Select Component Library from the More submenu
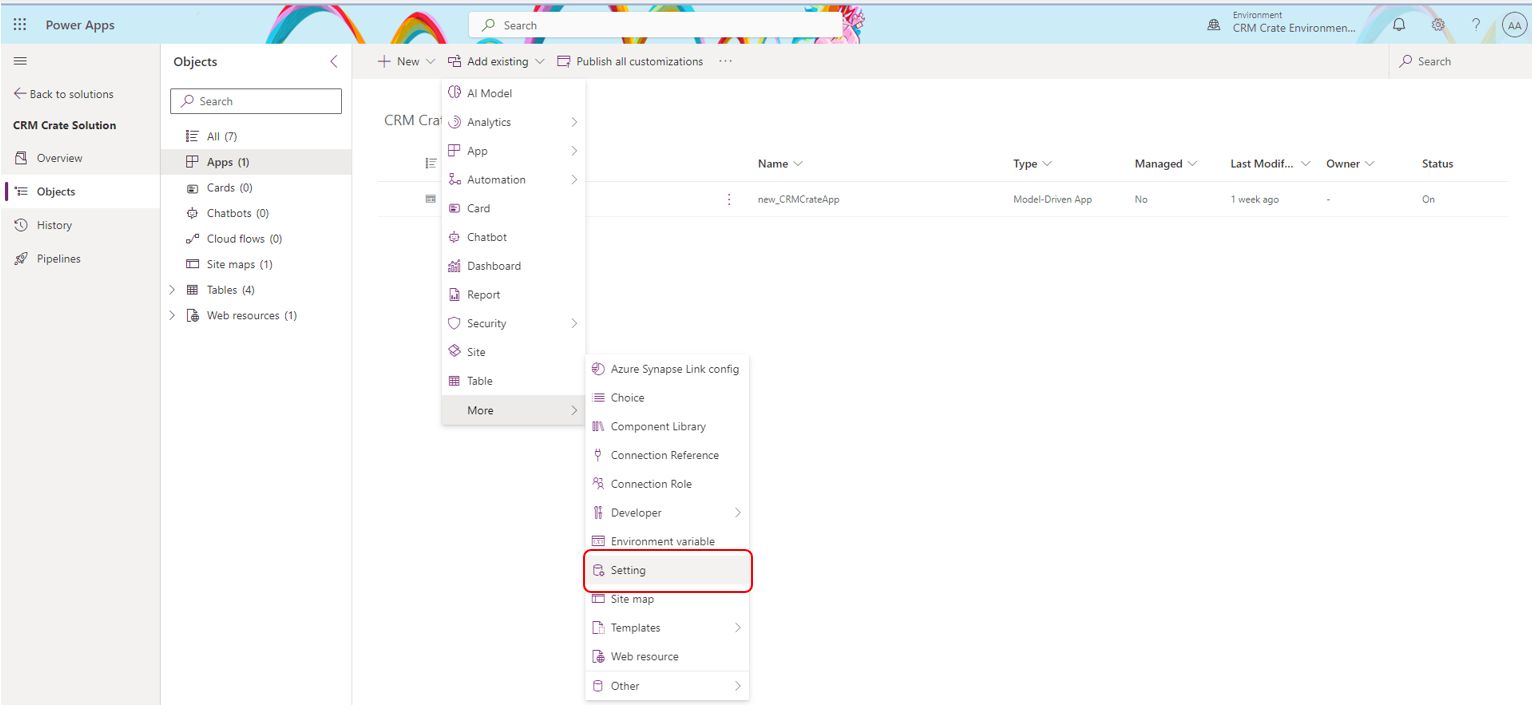This screenshot has height=716, width=1532. tap(657, 426)
